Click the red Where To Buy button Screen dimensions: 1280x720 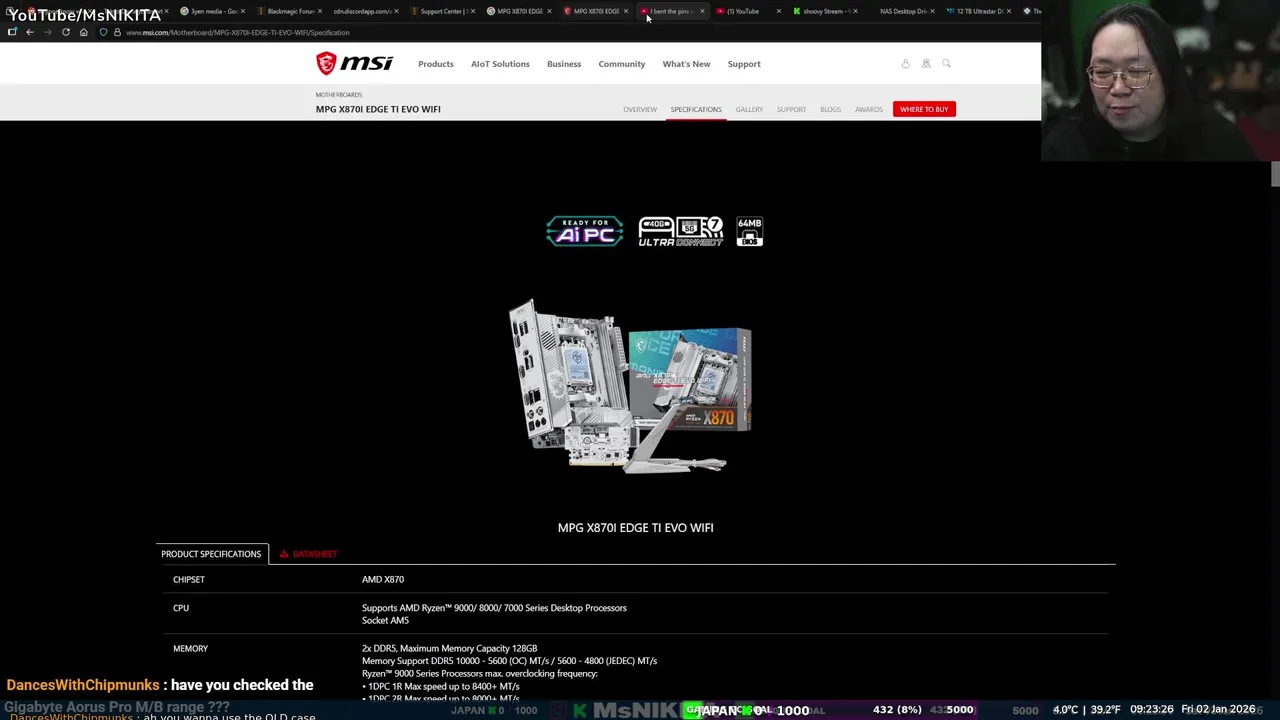[924, 109]
